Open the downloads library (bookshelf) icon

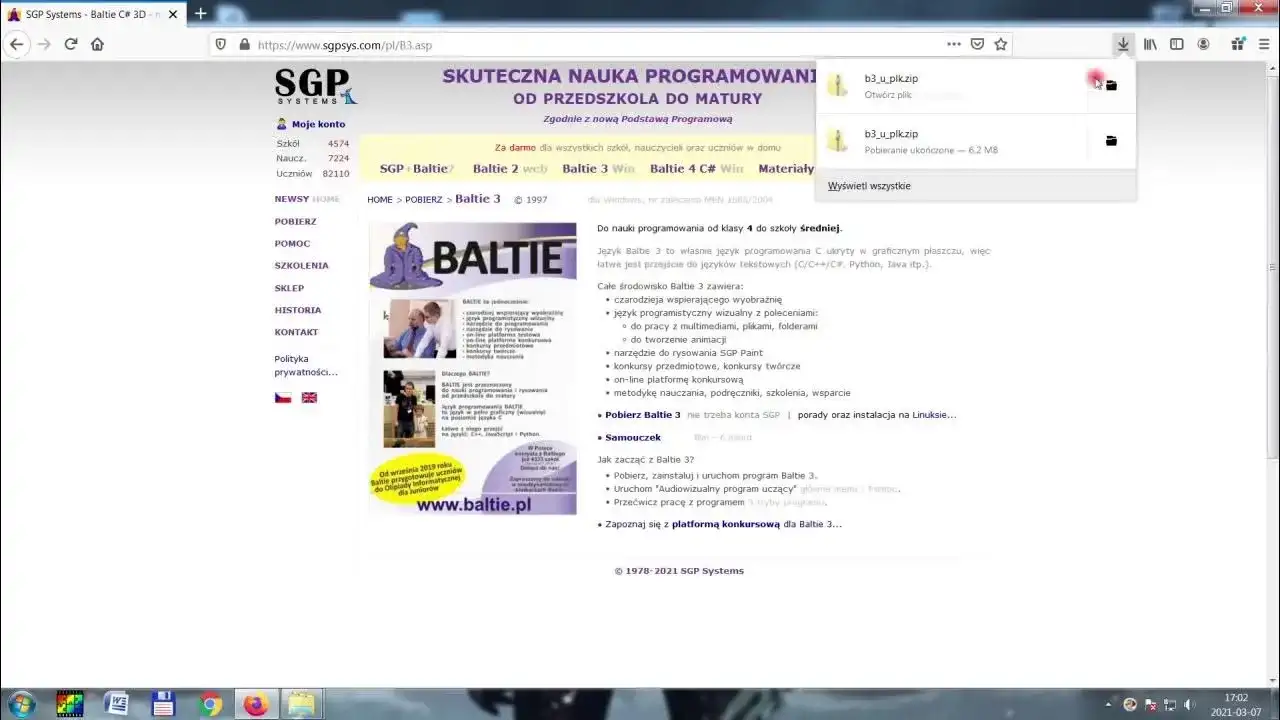1150,44
